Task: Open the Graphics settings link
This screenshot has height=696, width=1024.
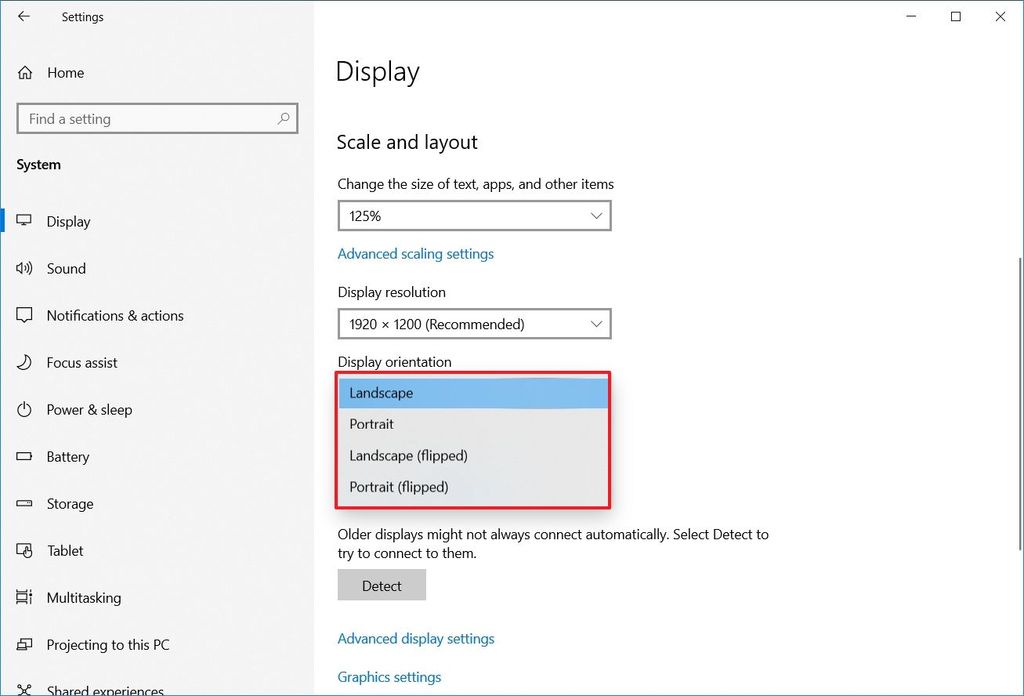Action: [389, 676]
